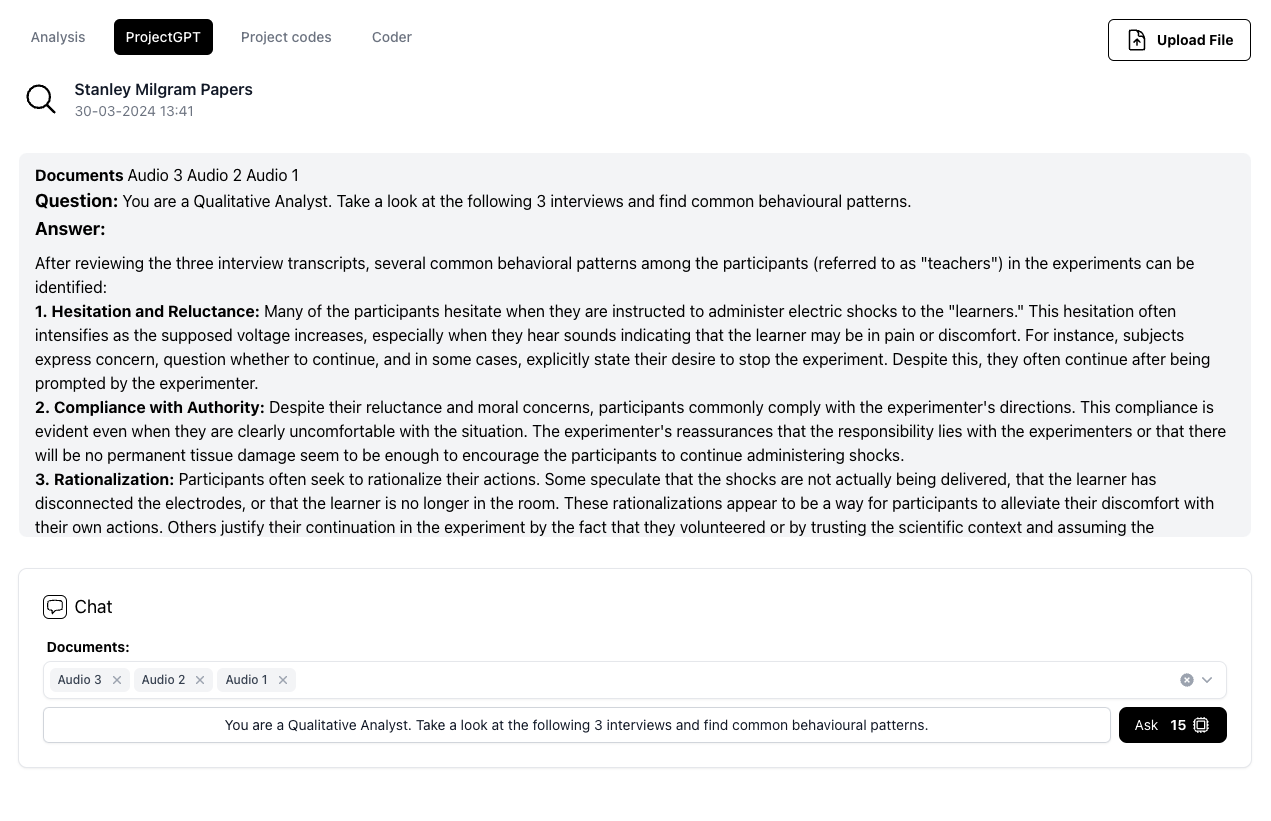This screenshot has width=1271, height=821.
Task: Remove the Audio 2 document tag
Action: coord(200,680)
